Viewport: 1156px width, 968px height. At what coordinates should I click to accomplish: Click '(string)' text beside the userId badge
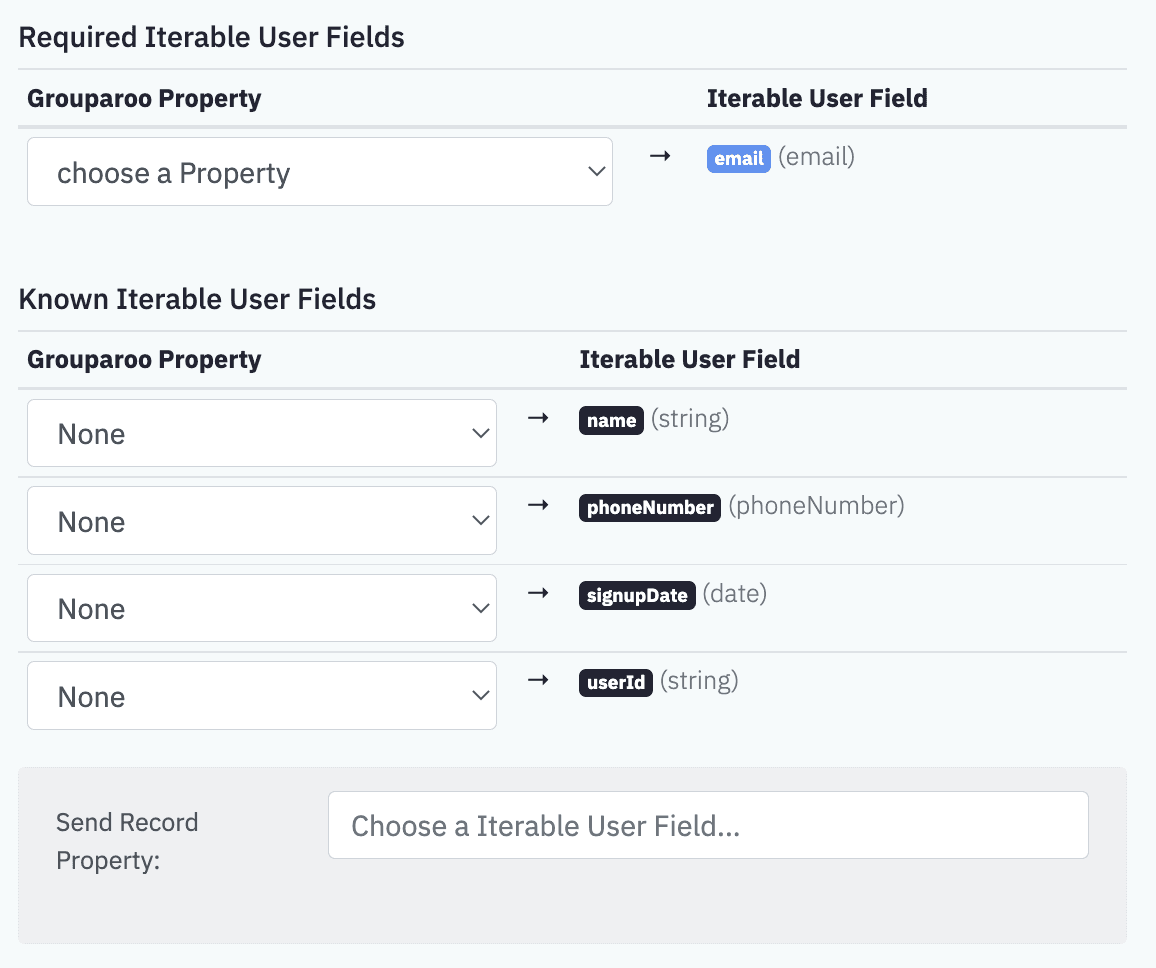[x=699, y=680]
